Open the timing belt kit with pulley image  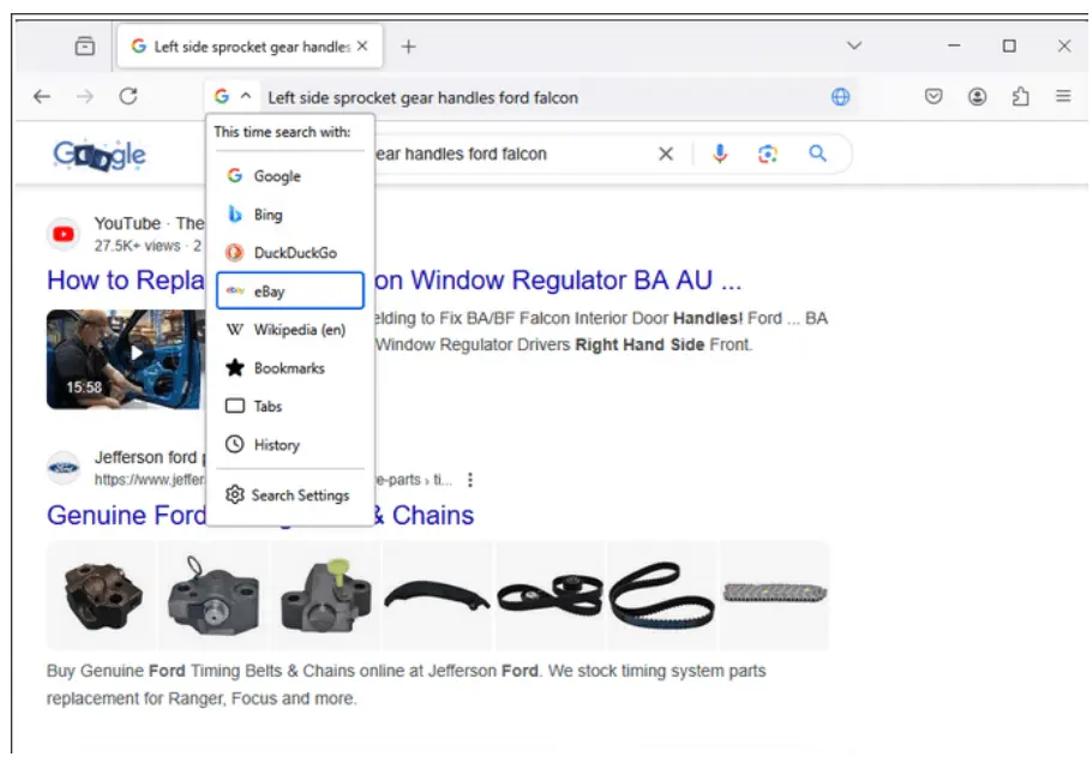click(x=550, y=595)
